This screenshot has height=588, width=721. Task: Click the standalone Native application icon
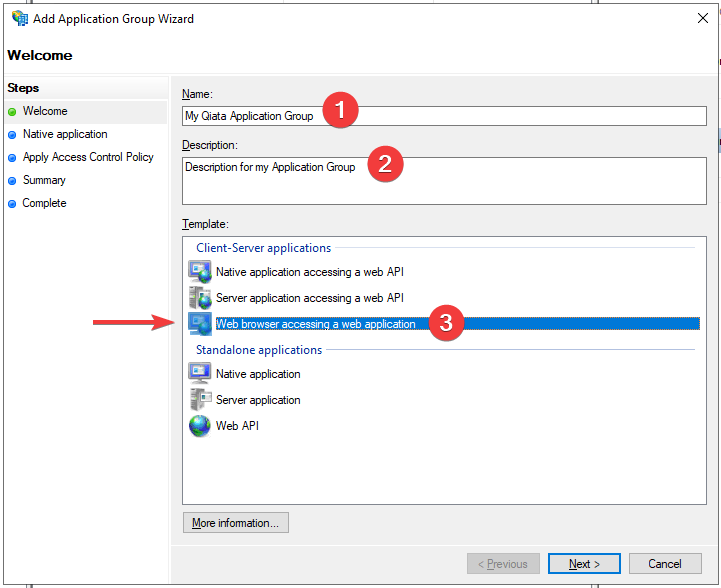pos(200,373)
